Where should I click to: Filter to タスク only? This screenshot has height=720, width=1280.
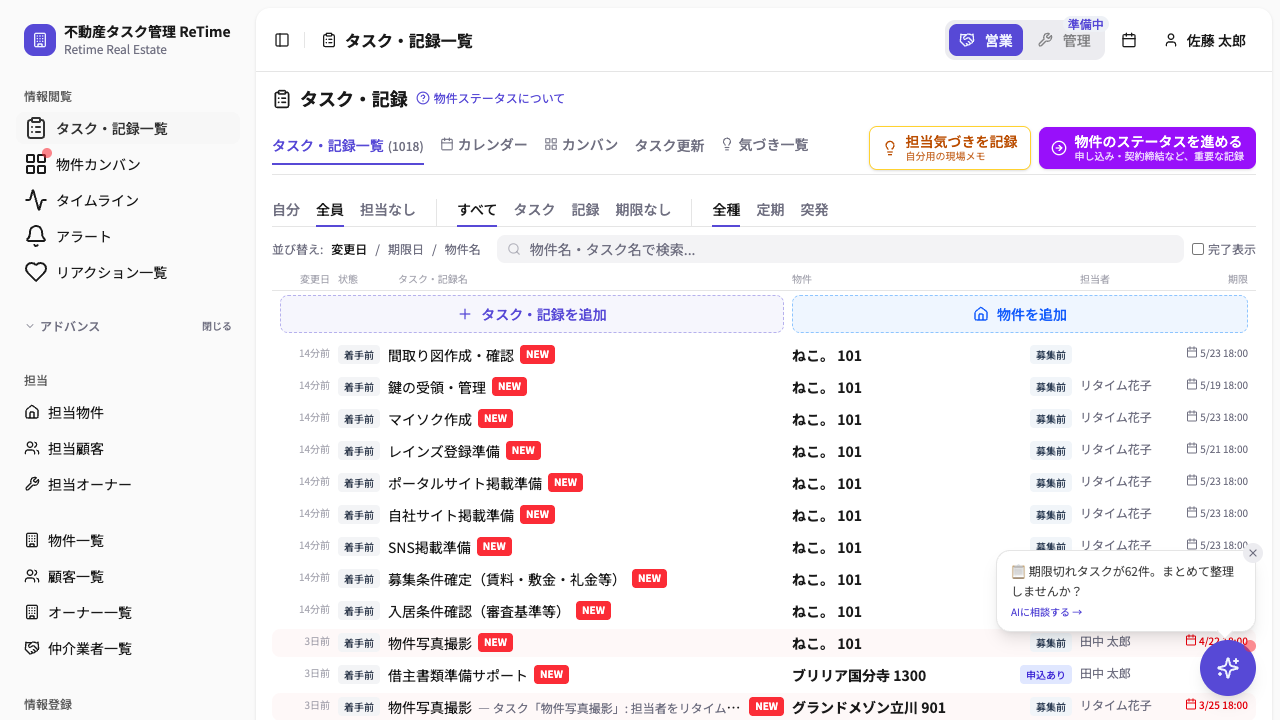pyautogui.click(x=534, y=210)
